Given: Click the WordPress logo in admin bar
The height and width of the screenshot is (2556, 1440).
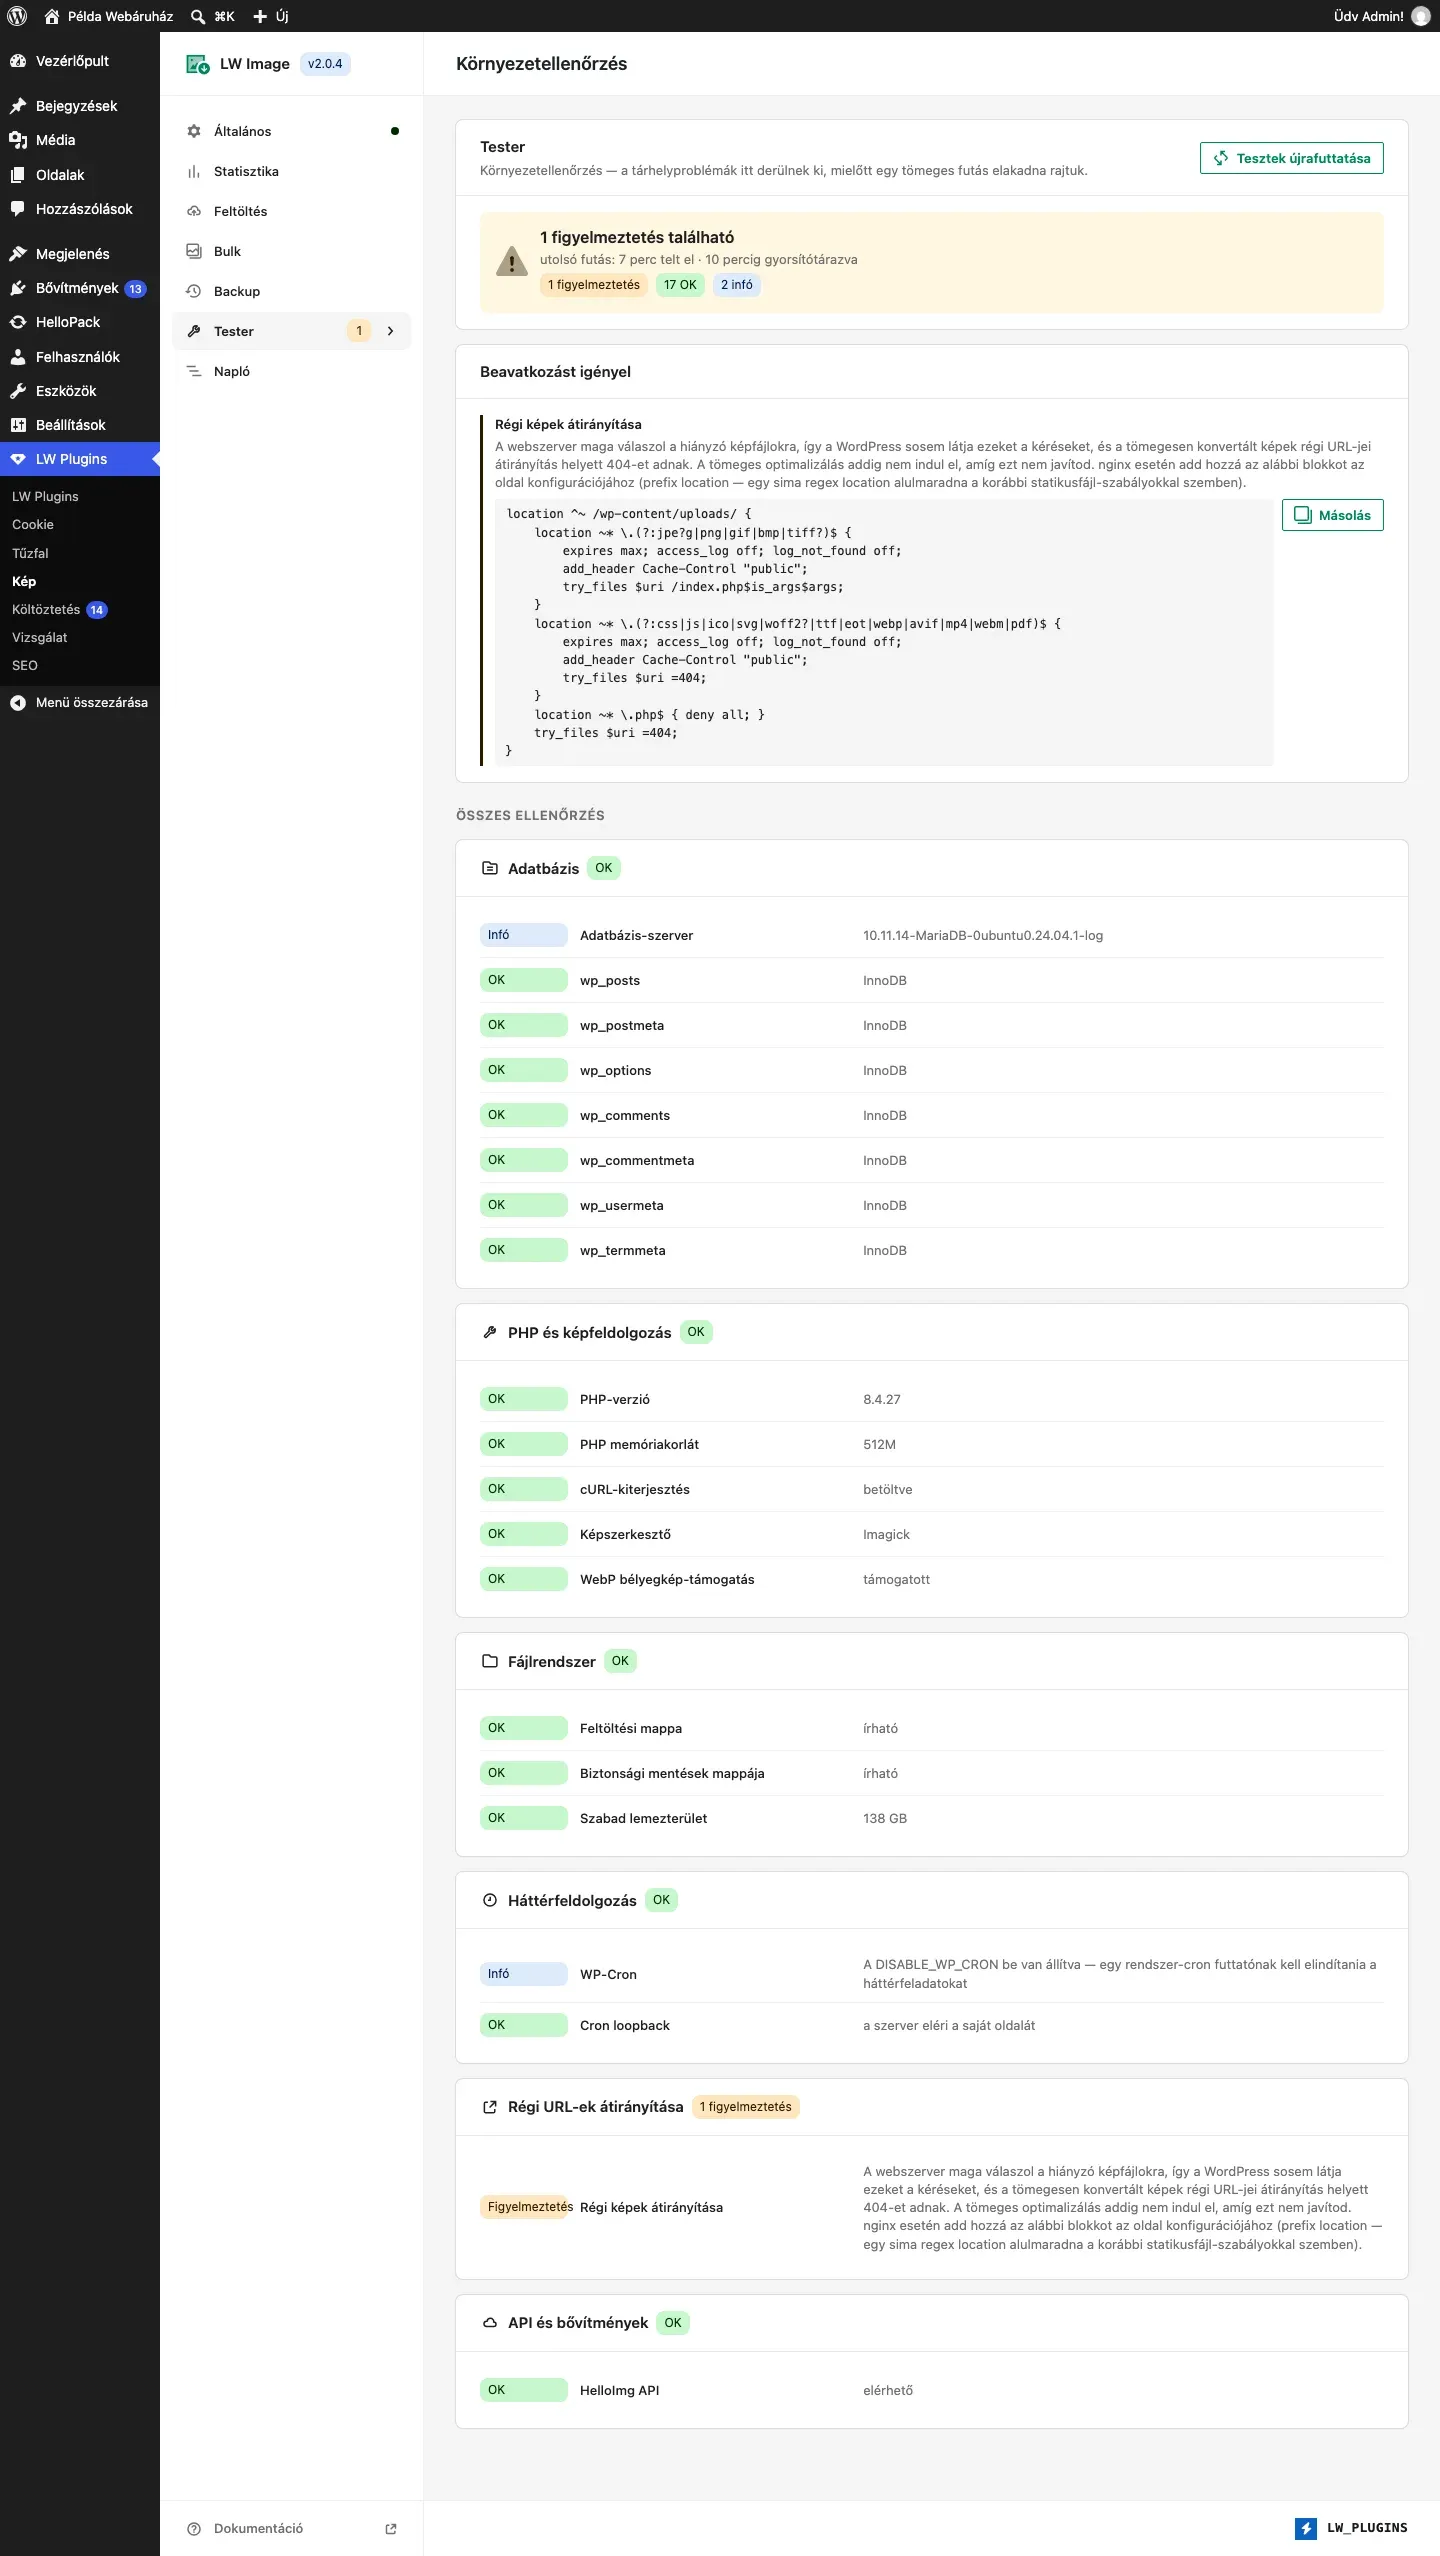Looking at the screenshot, I should pos(17,16).
